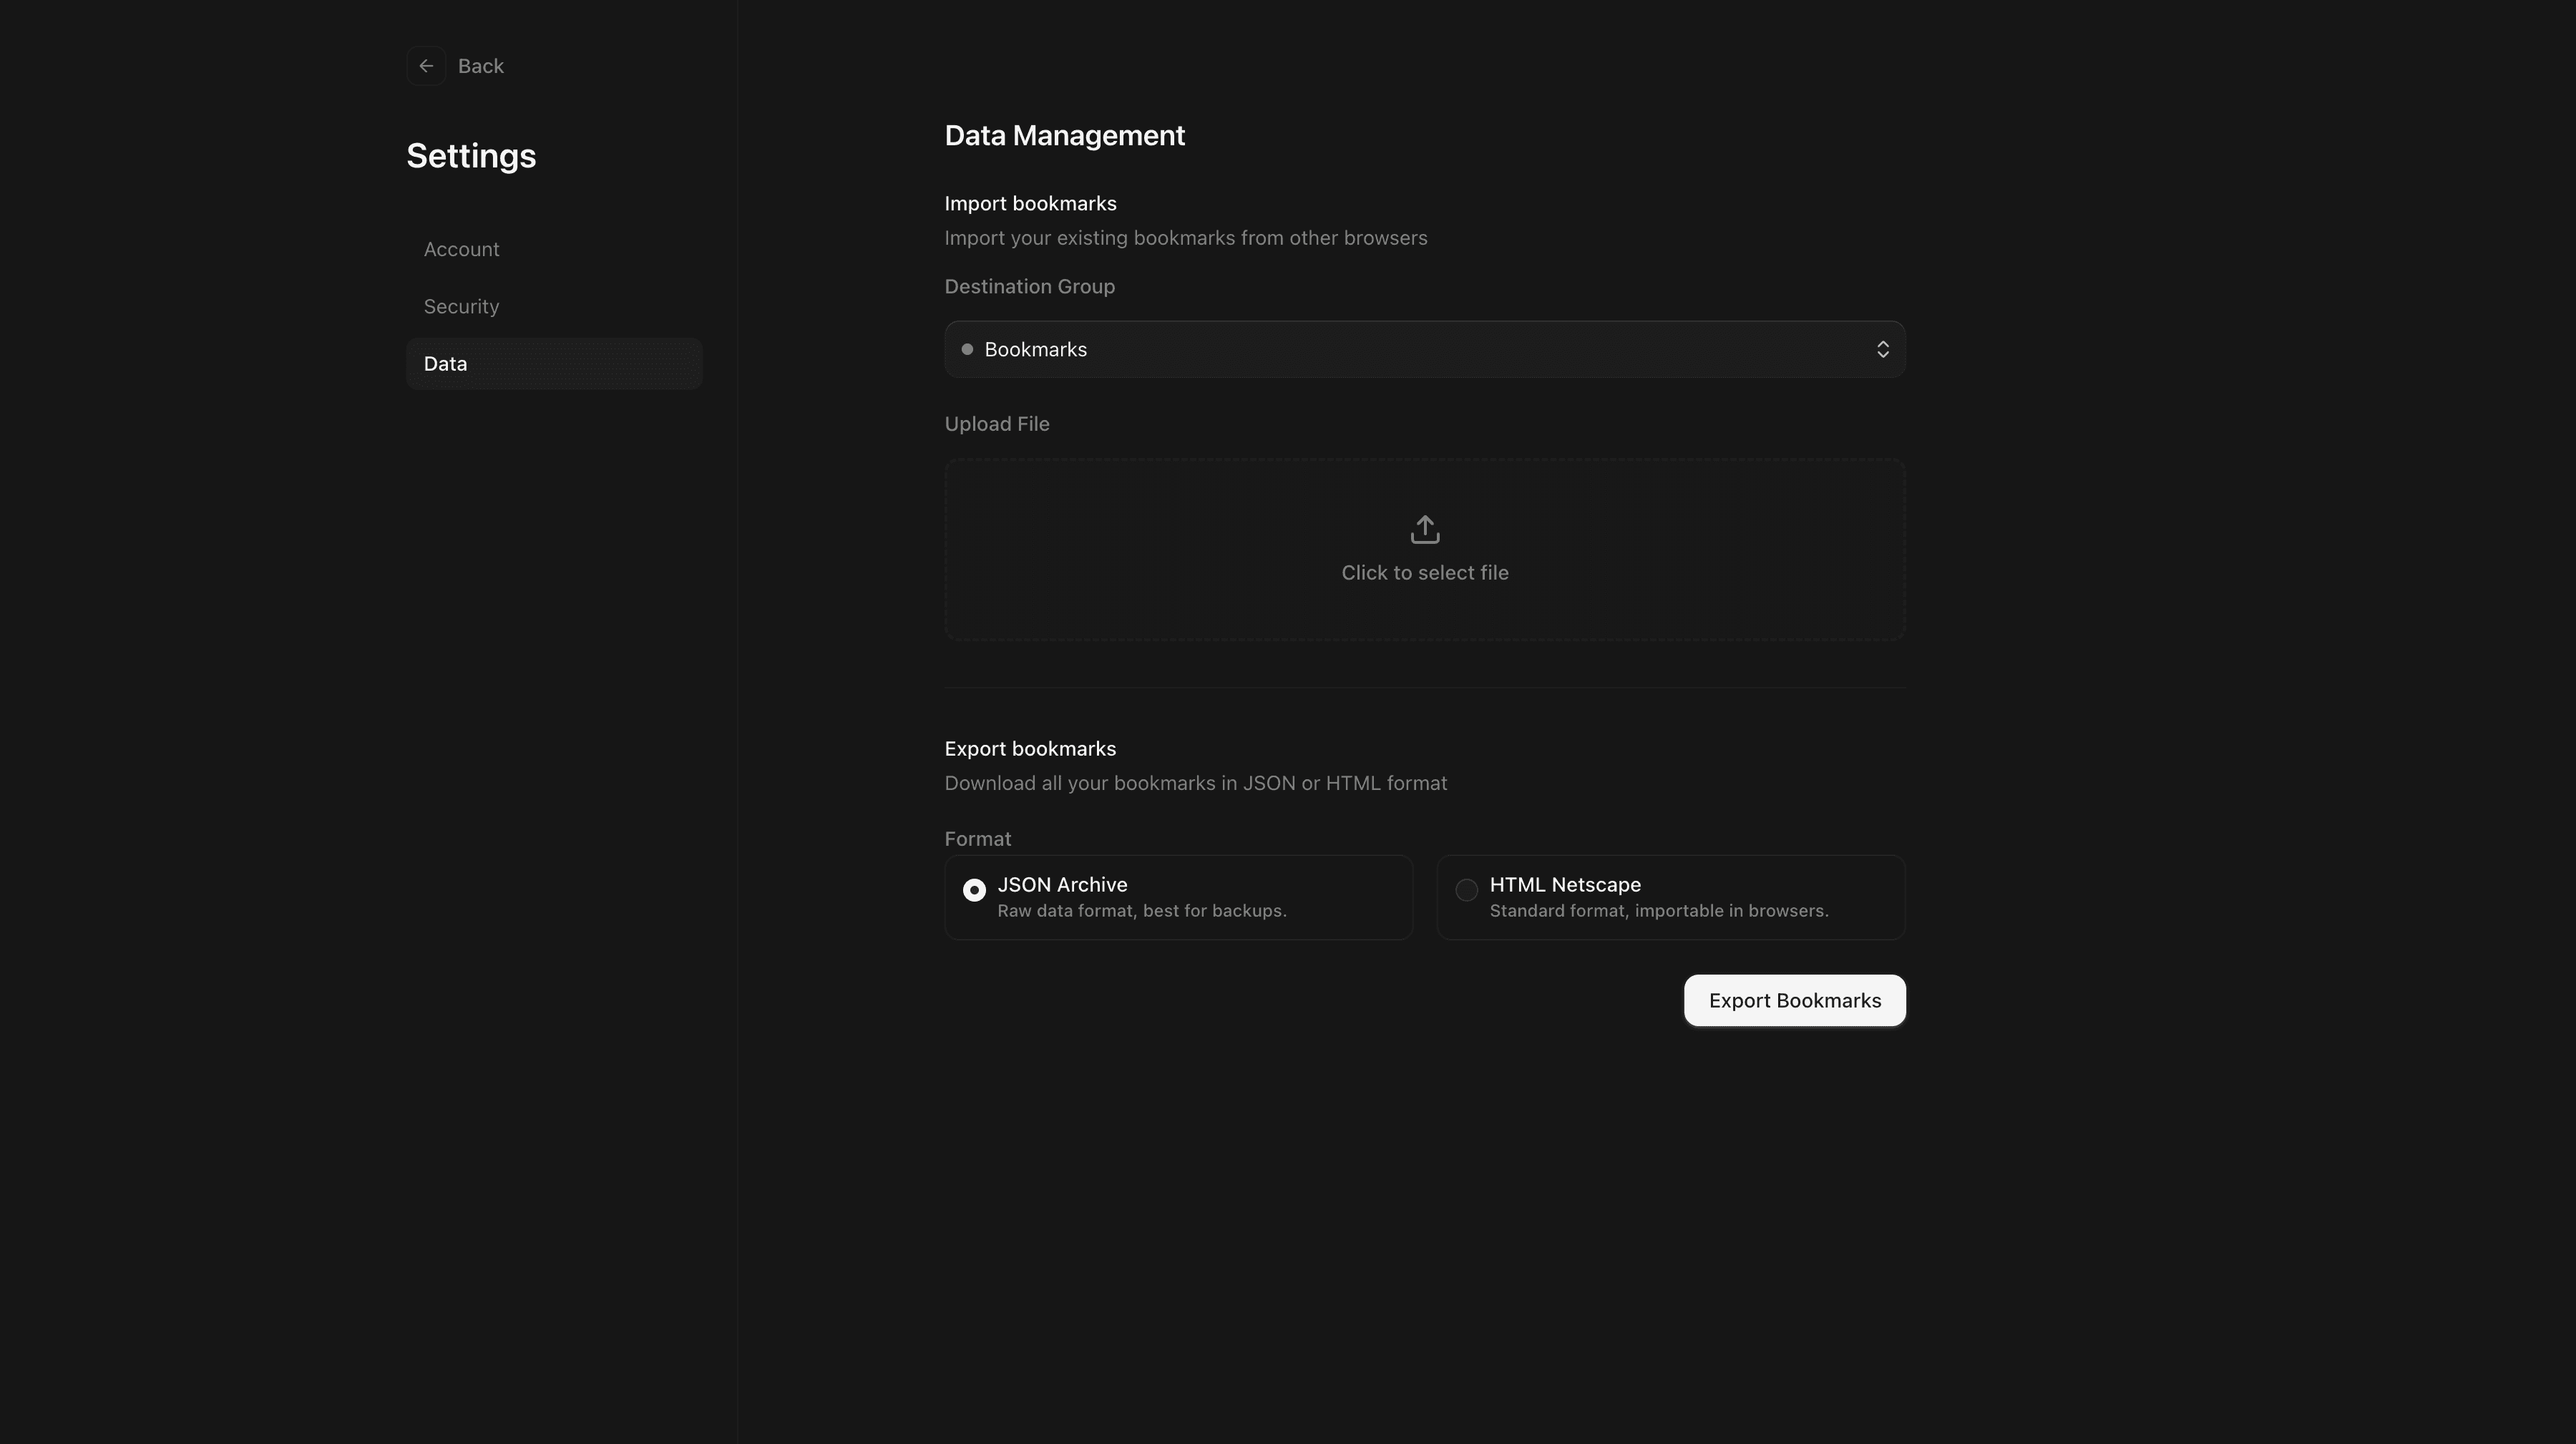Click the Back link at the top
Viewport: 2576px width, 1444px height.
(481, 65)
